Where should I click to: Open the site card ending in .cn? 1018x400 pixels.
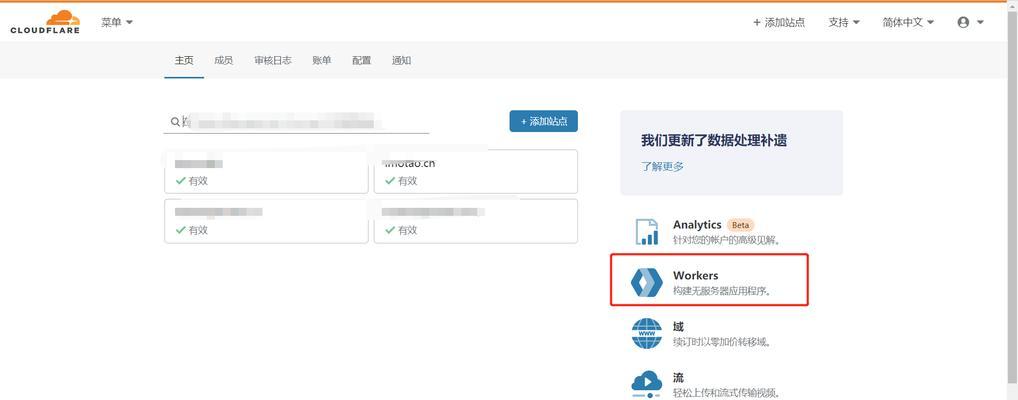tap(475, 171)
